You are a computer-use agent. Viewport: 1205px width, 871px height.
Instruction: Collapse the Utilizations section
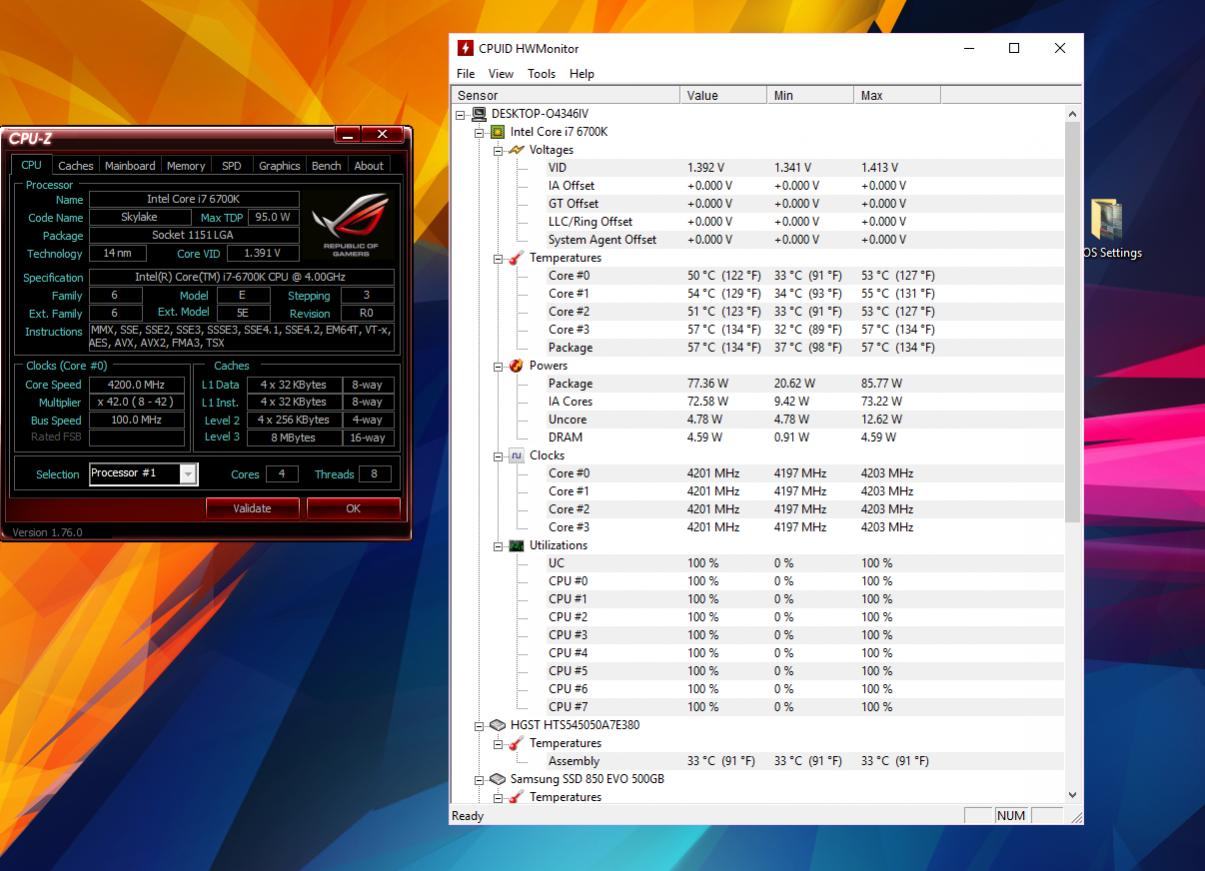(x=498, y=546)
